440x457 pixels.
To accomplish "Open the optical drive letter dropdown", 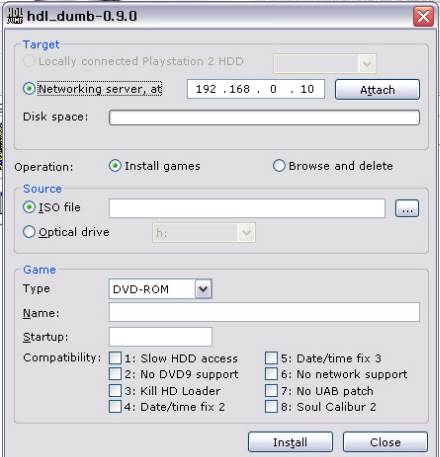I will (x=246, y=232).
